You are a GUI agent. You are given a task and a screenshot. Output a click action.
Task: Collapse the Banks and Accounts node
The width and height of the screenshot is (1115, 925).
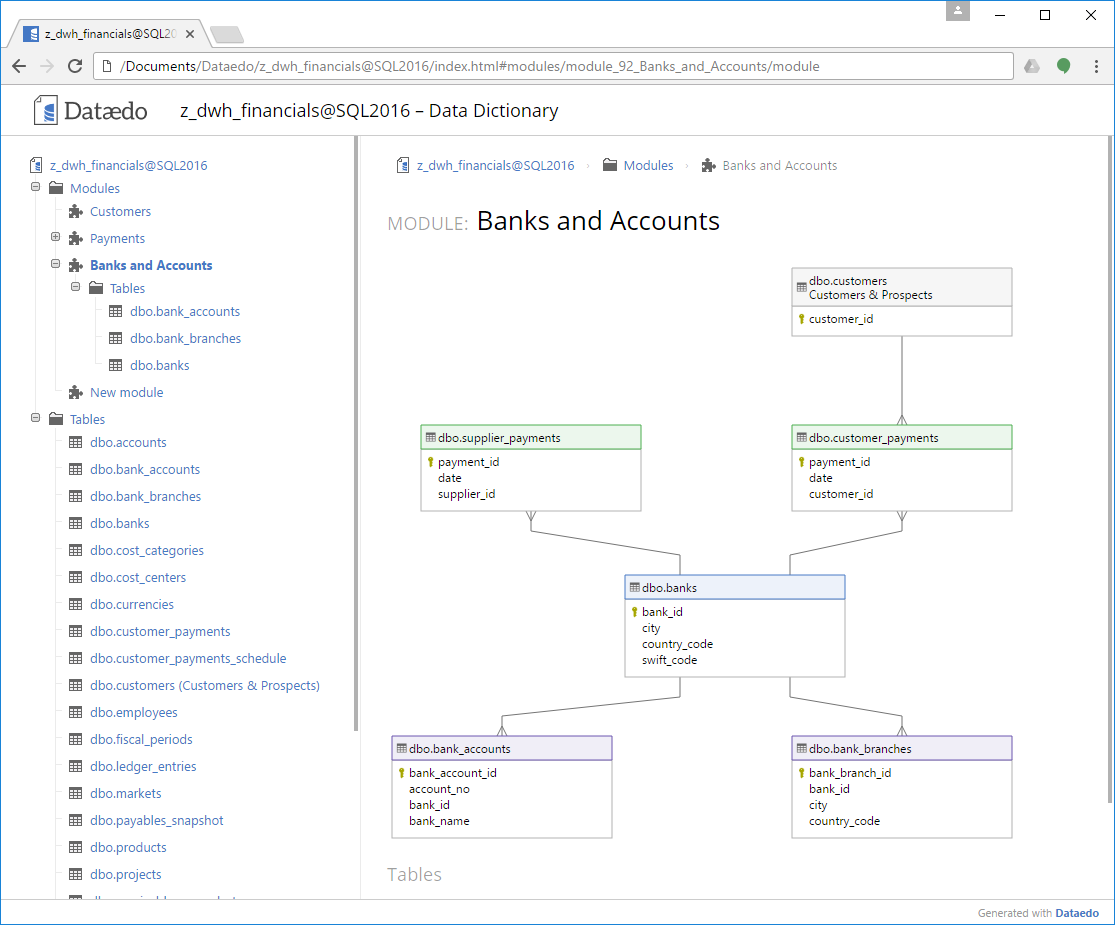pos(55,264)
